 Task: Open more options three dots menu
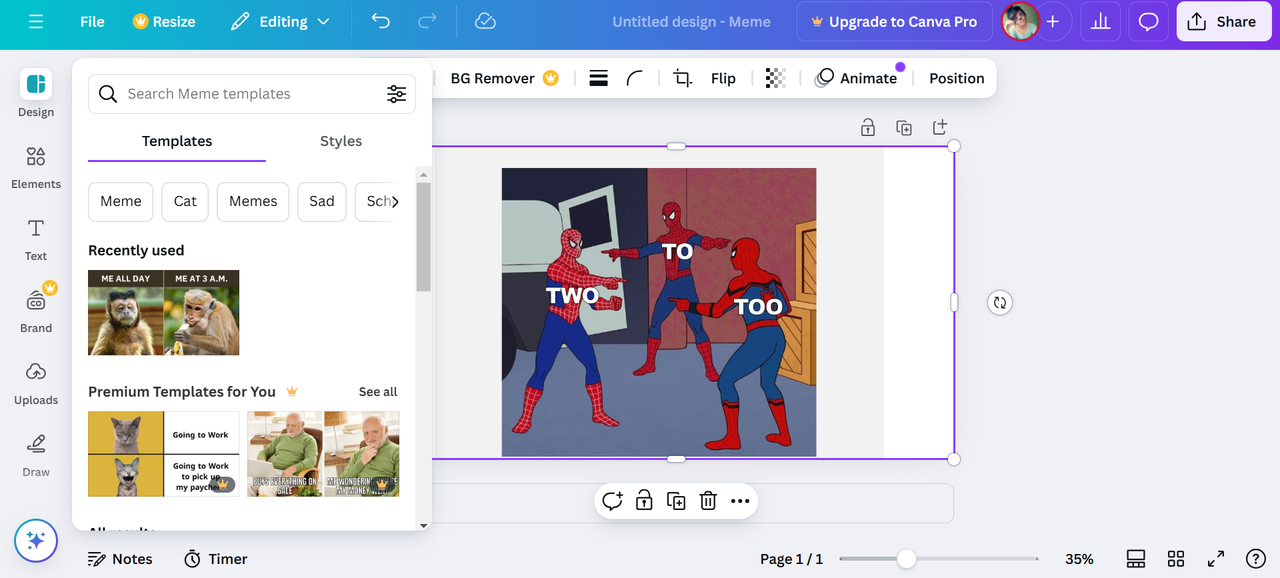pos(740,501)
